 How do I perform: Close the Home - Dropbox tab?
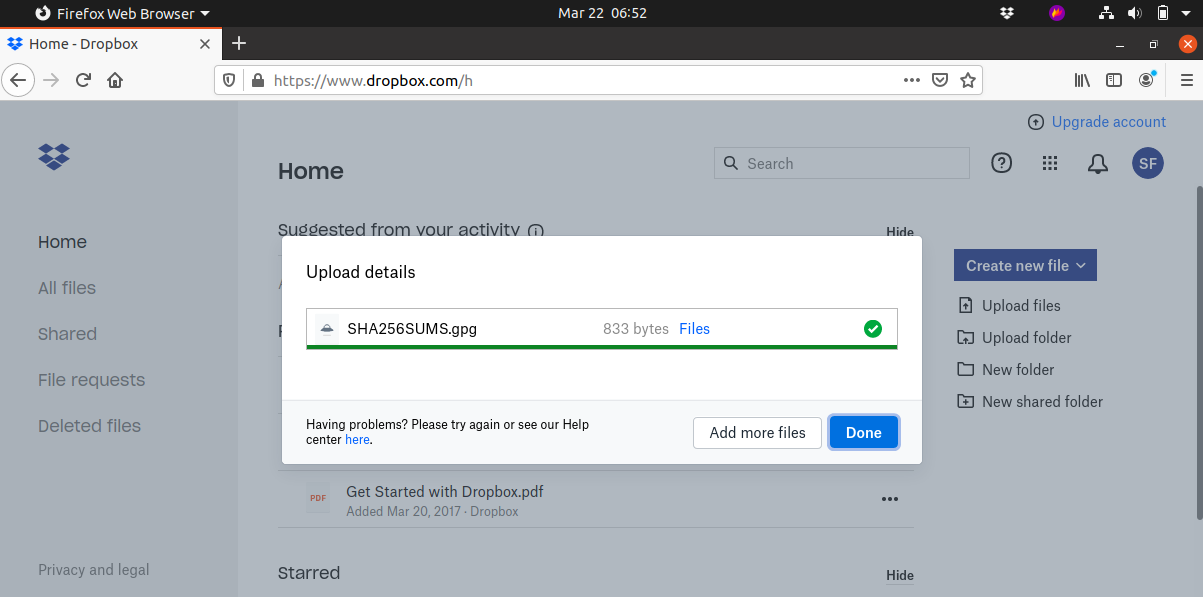pos(205,44)
